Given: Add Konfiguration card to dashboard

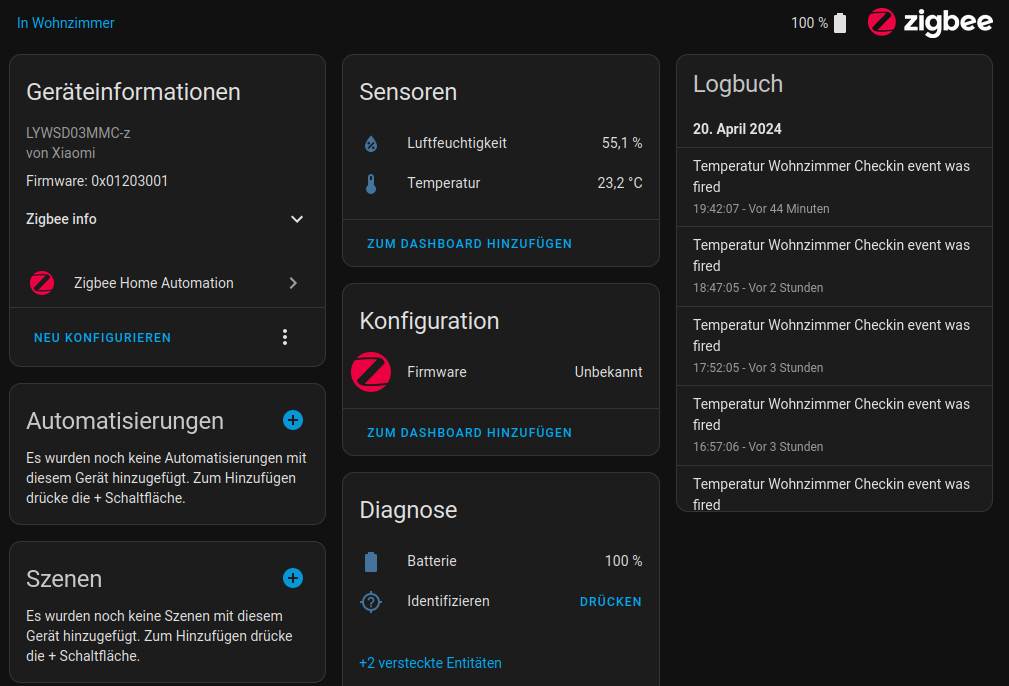Looking at the screenshot, I should pos(469,433).
